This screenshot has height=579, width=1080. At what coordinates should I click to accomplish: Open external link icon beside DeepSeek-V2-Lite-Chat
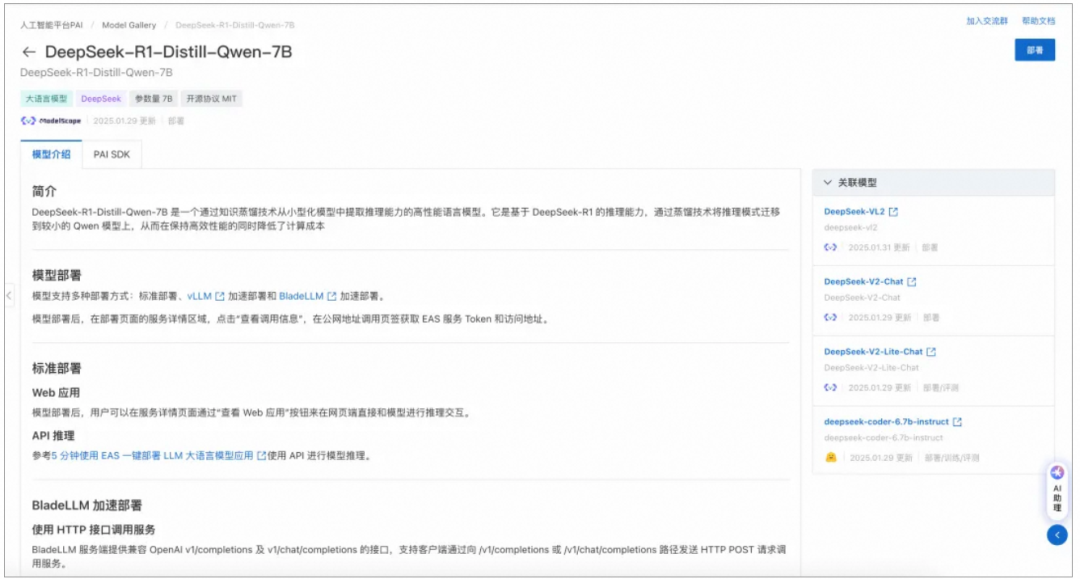[x=931, y=352]
